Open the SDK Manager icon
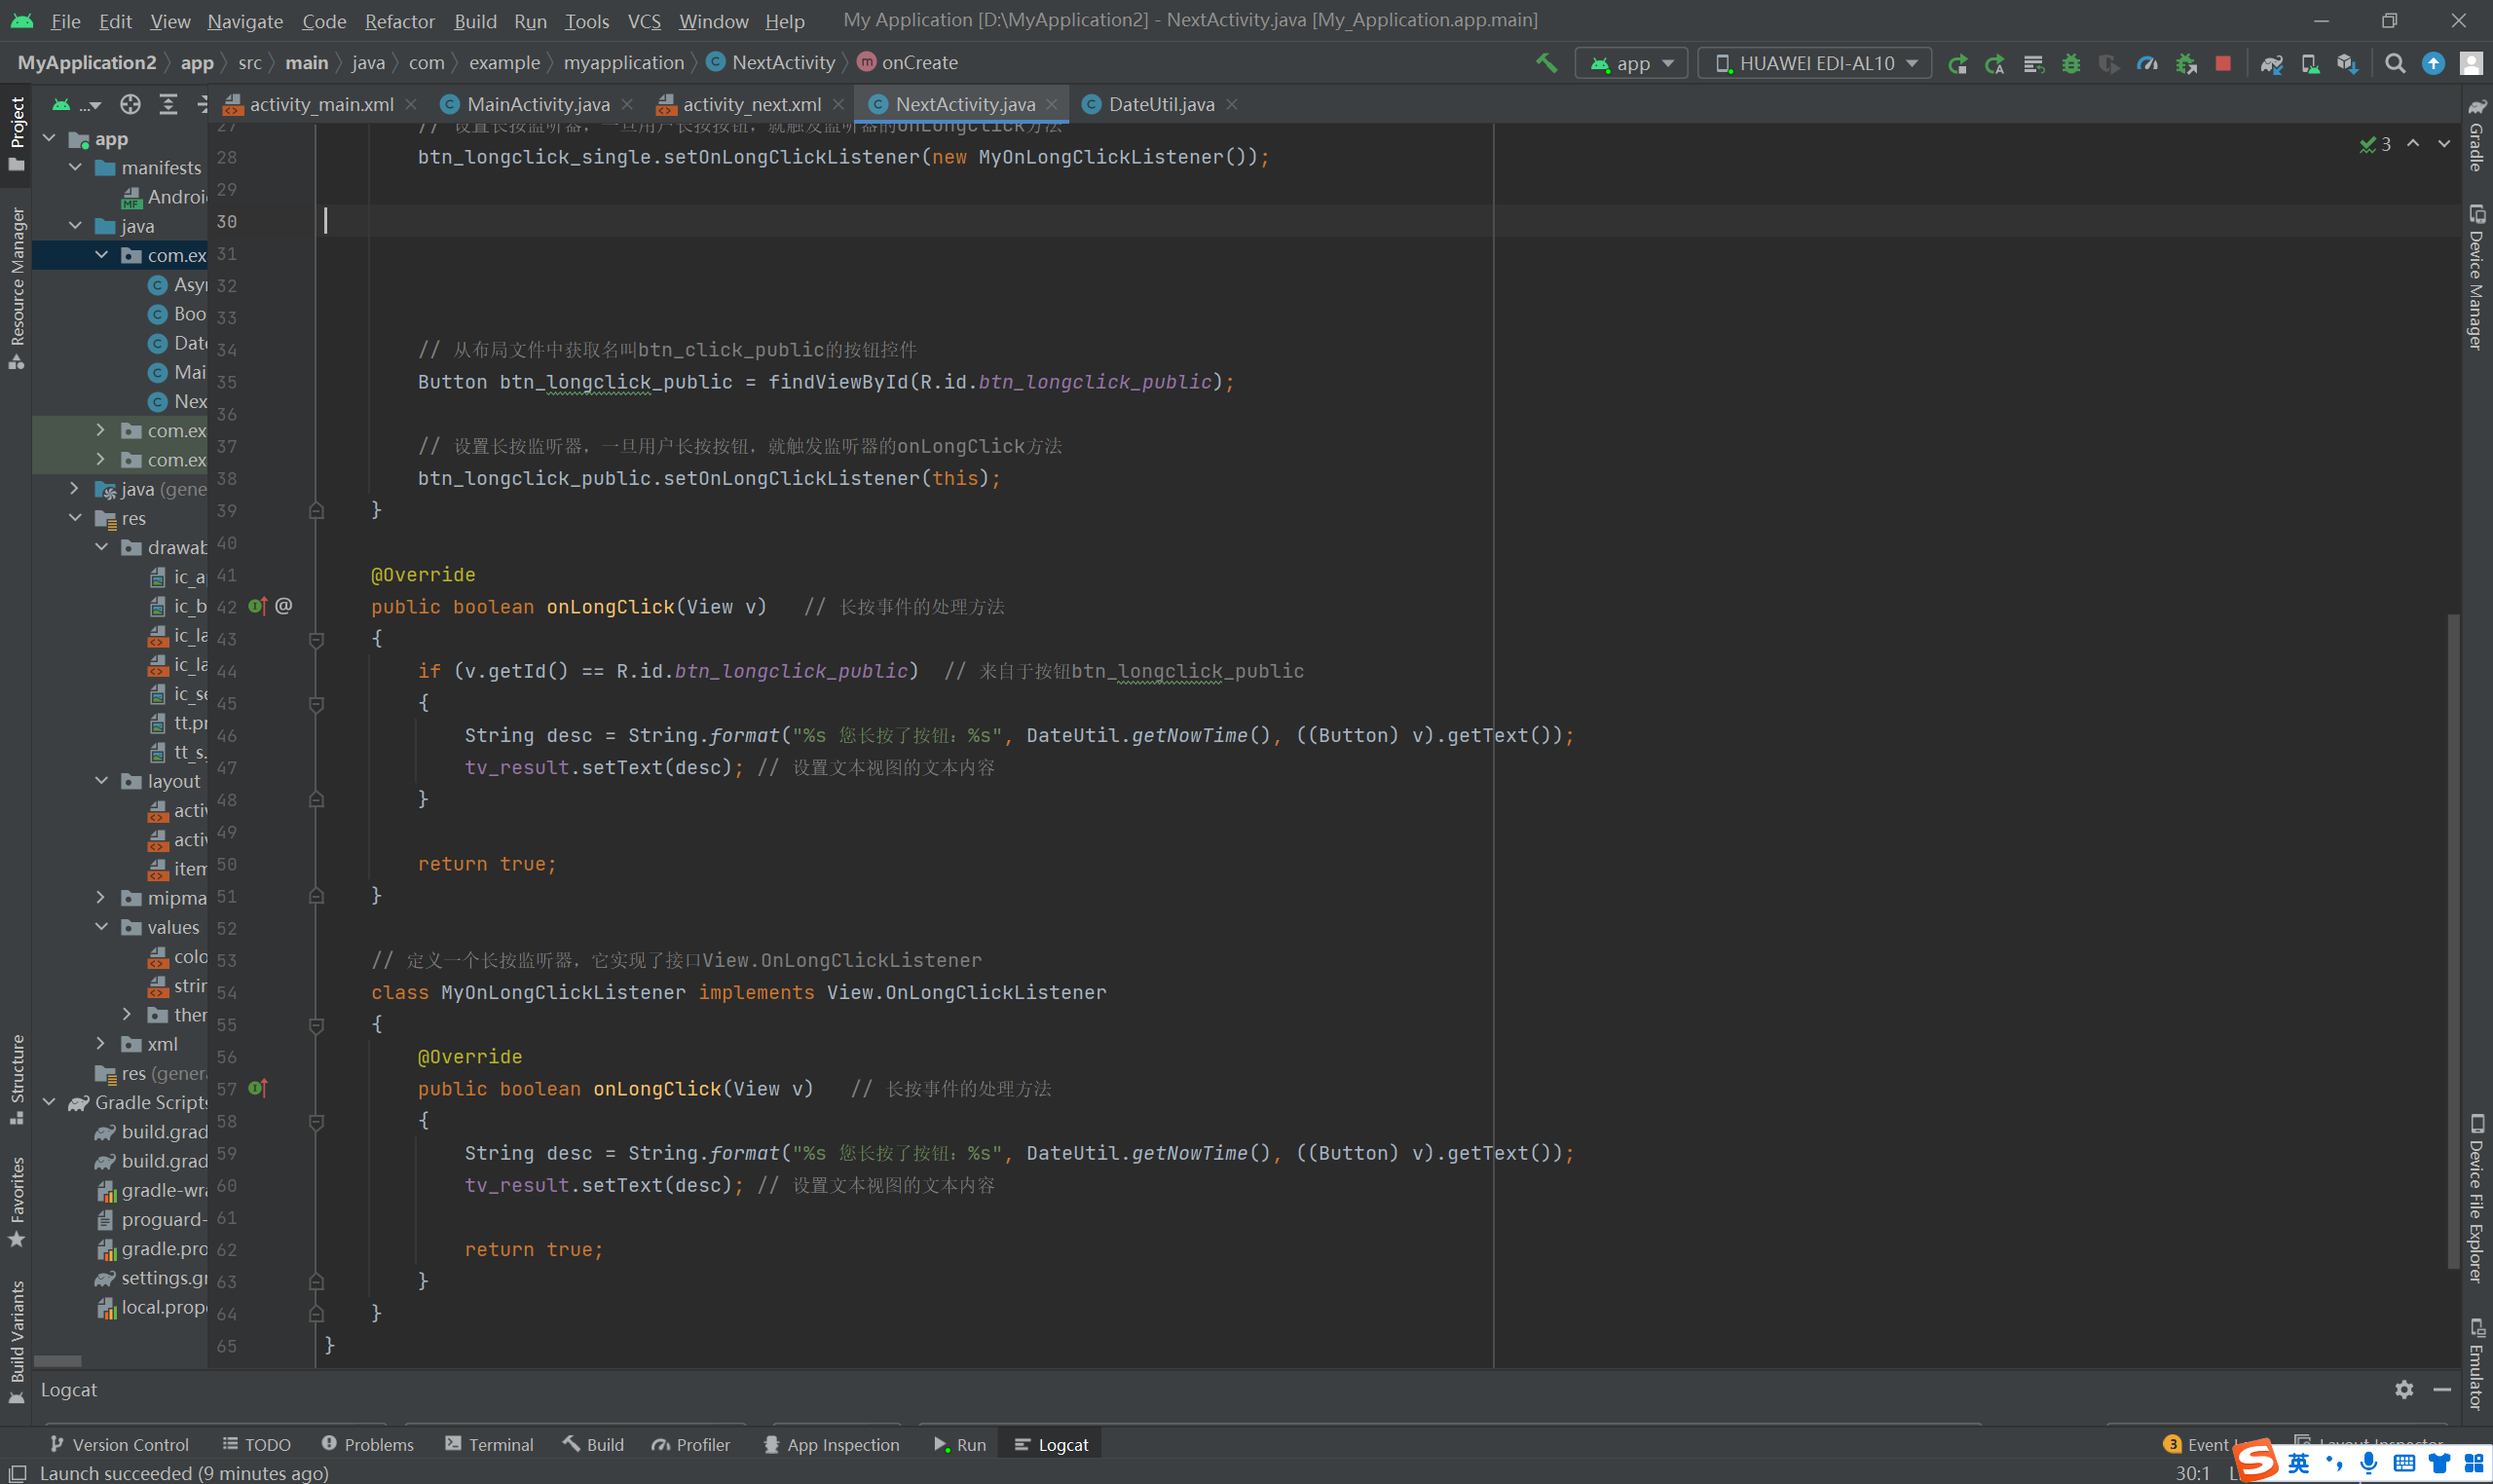Image resolution: width=2493 pixels, height=1484 pixels. (x=2347, y=63)
